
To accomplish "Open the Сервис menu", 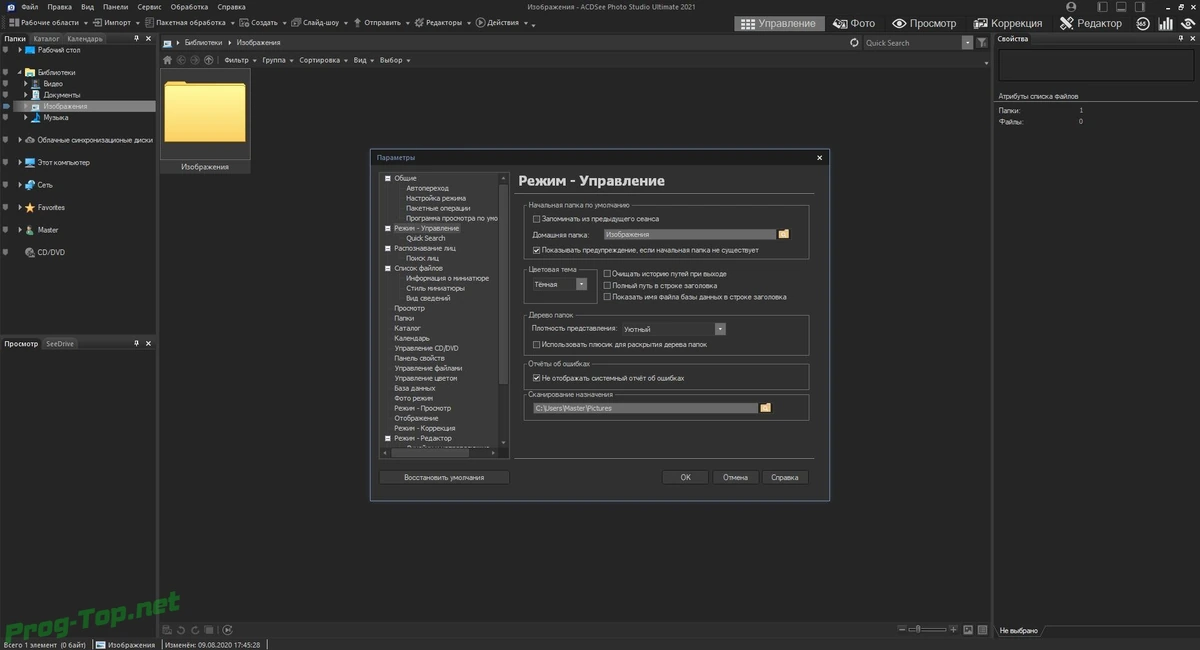I will coord(149,7).
